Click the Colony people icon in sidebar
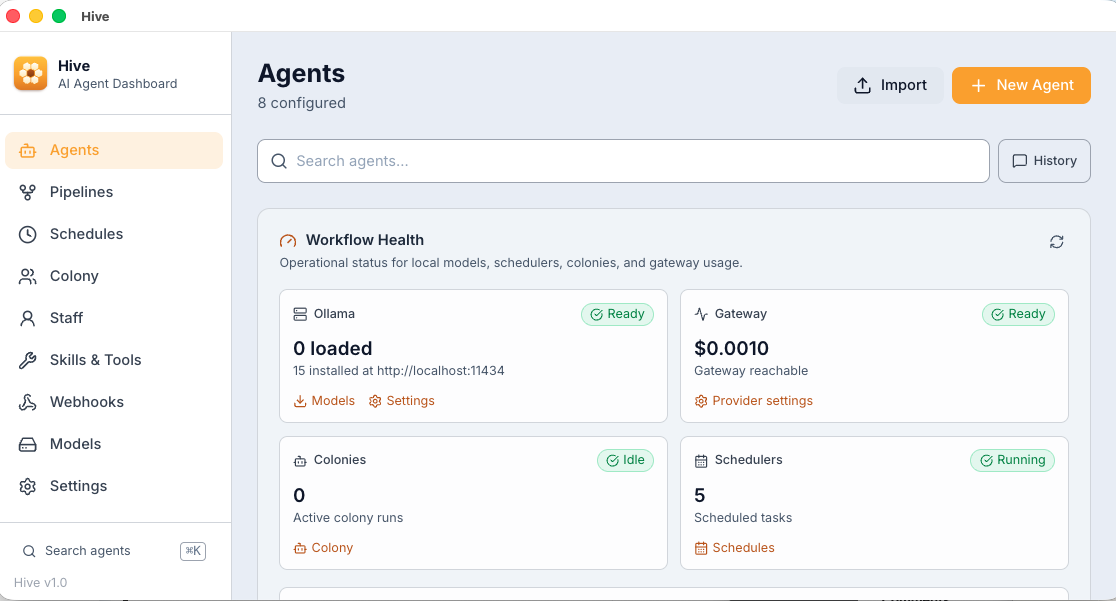 [28, 276]
